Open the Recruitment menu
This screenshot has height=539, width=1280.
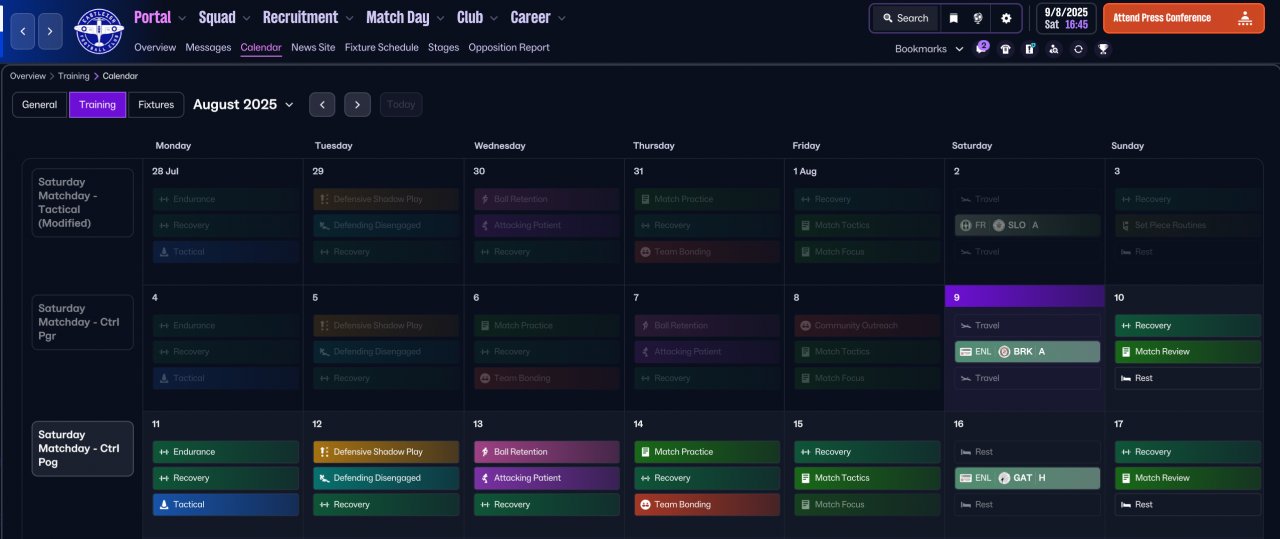307,17
